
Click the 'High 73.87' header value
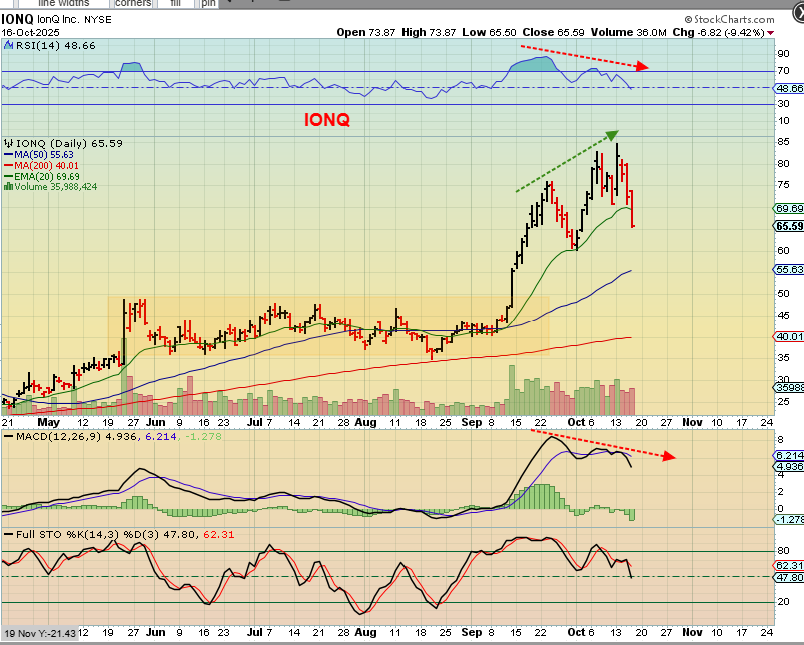(429, 32)
